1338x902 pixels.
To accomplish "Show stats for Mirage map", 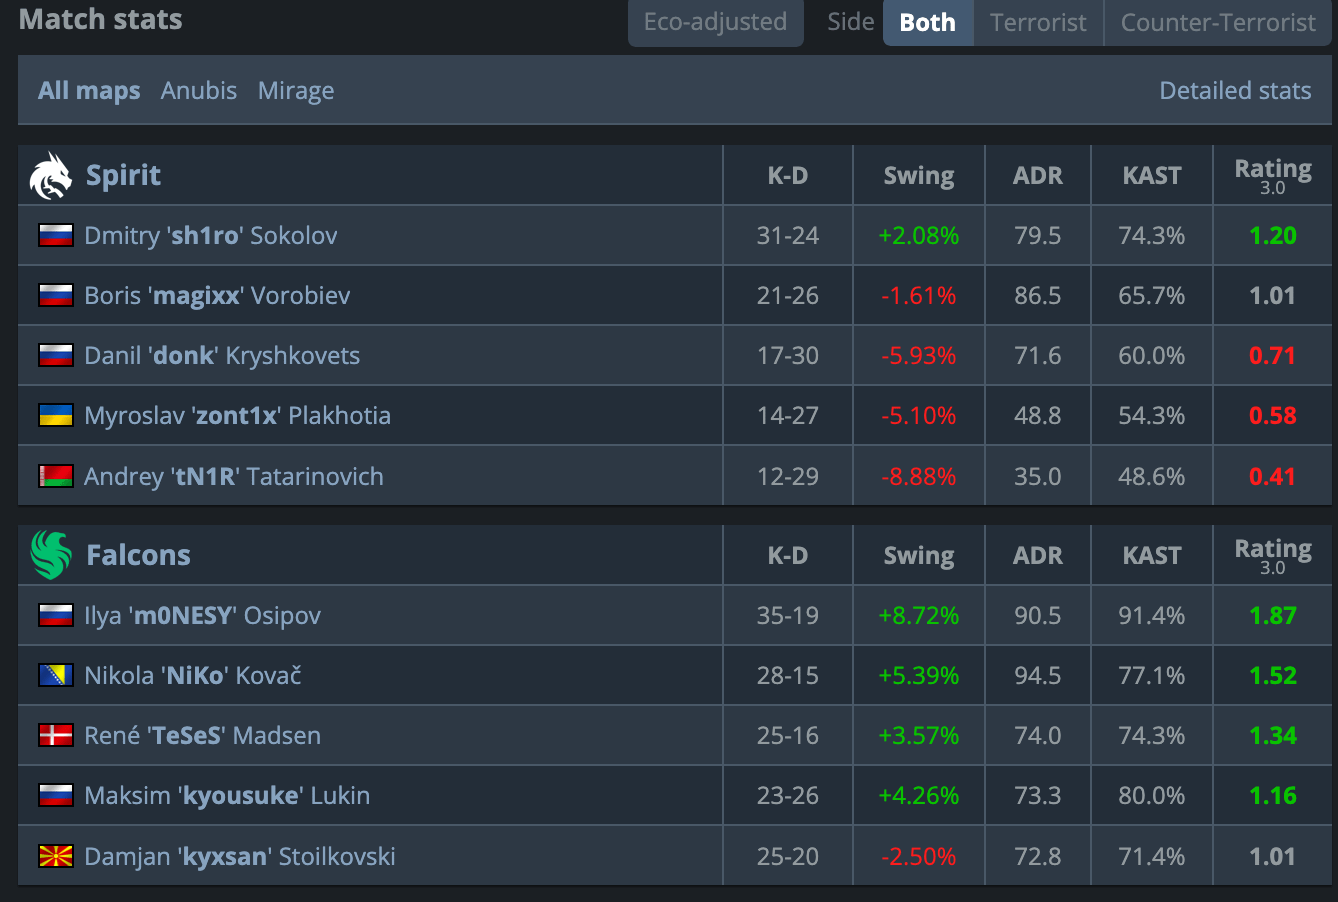I will (x=296, y=91).
